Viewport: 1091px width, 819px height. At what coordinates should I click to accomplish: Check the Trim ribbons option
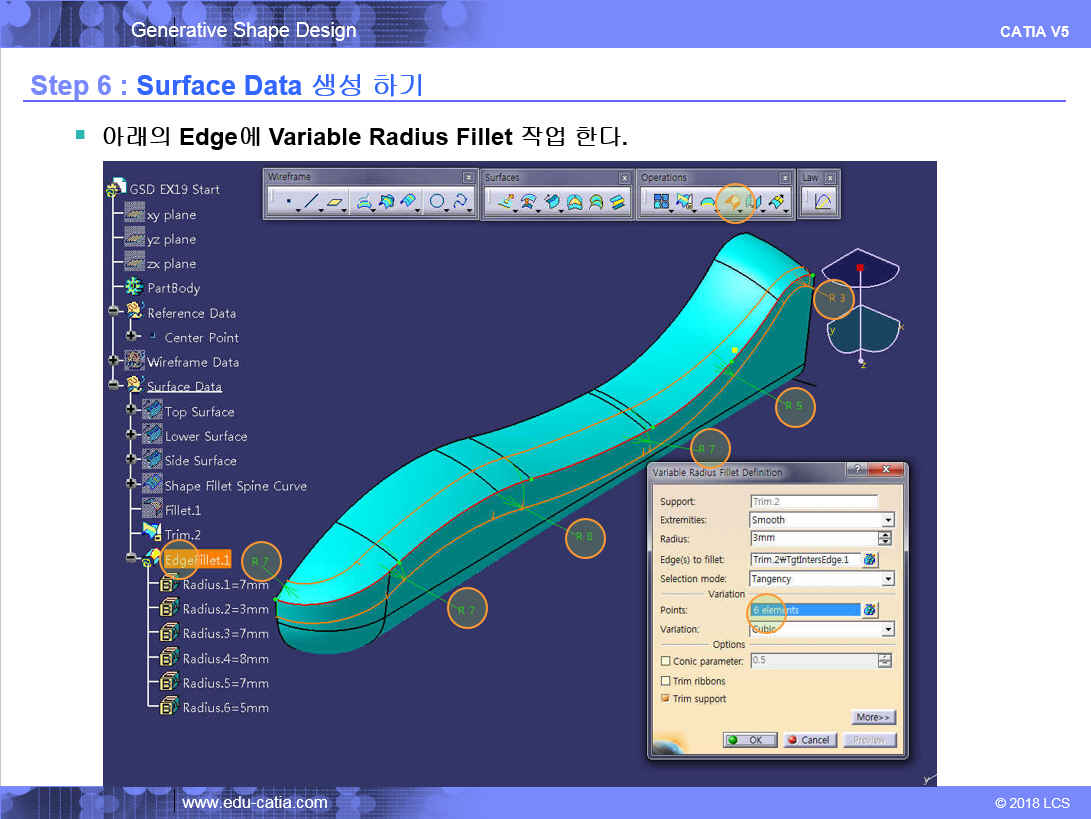click(666, 681)
